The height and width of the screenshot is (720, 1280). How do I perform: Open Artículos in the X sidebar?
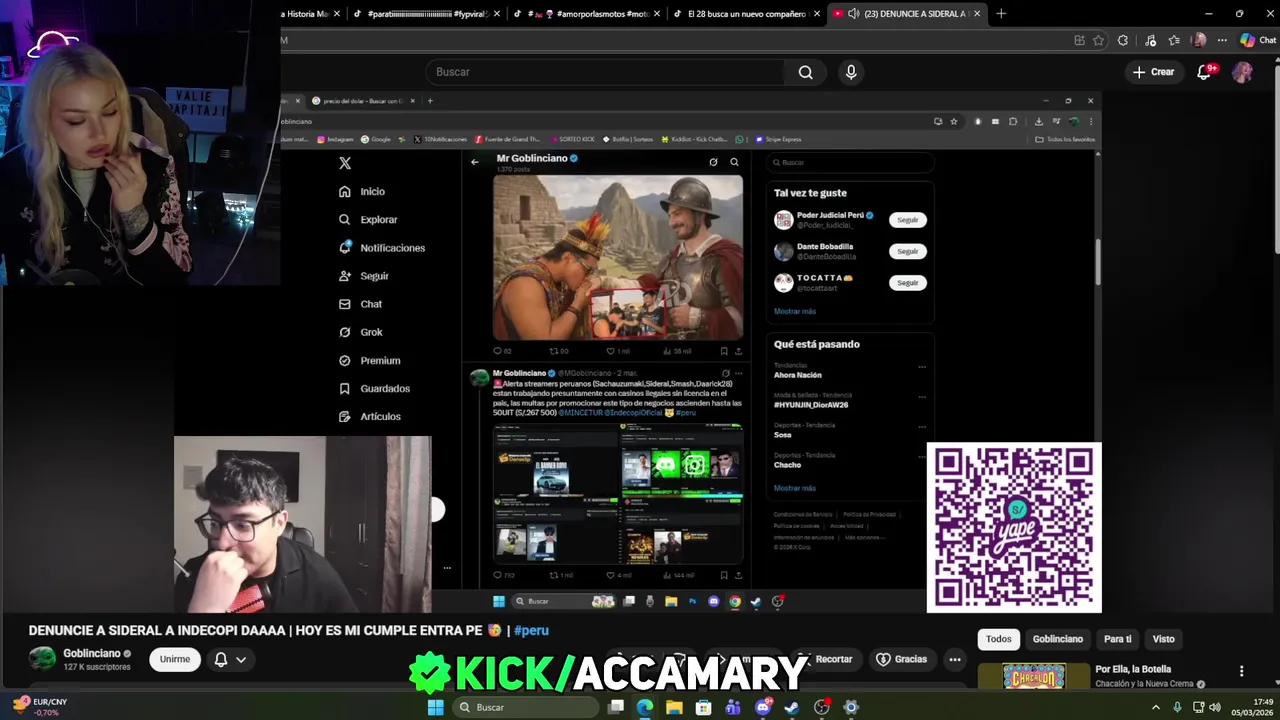coord(370,416)
